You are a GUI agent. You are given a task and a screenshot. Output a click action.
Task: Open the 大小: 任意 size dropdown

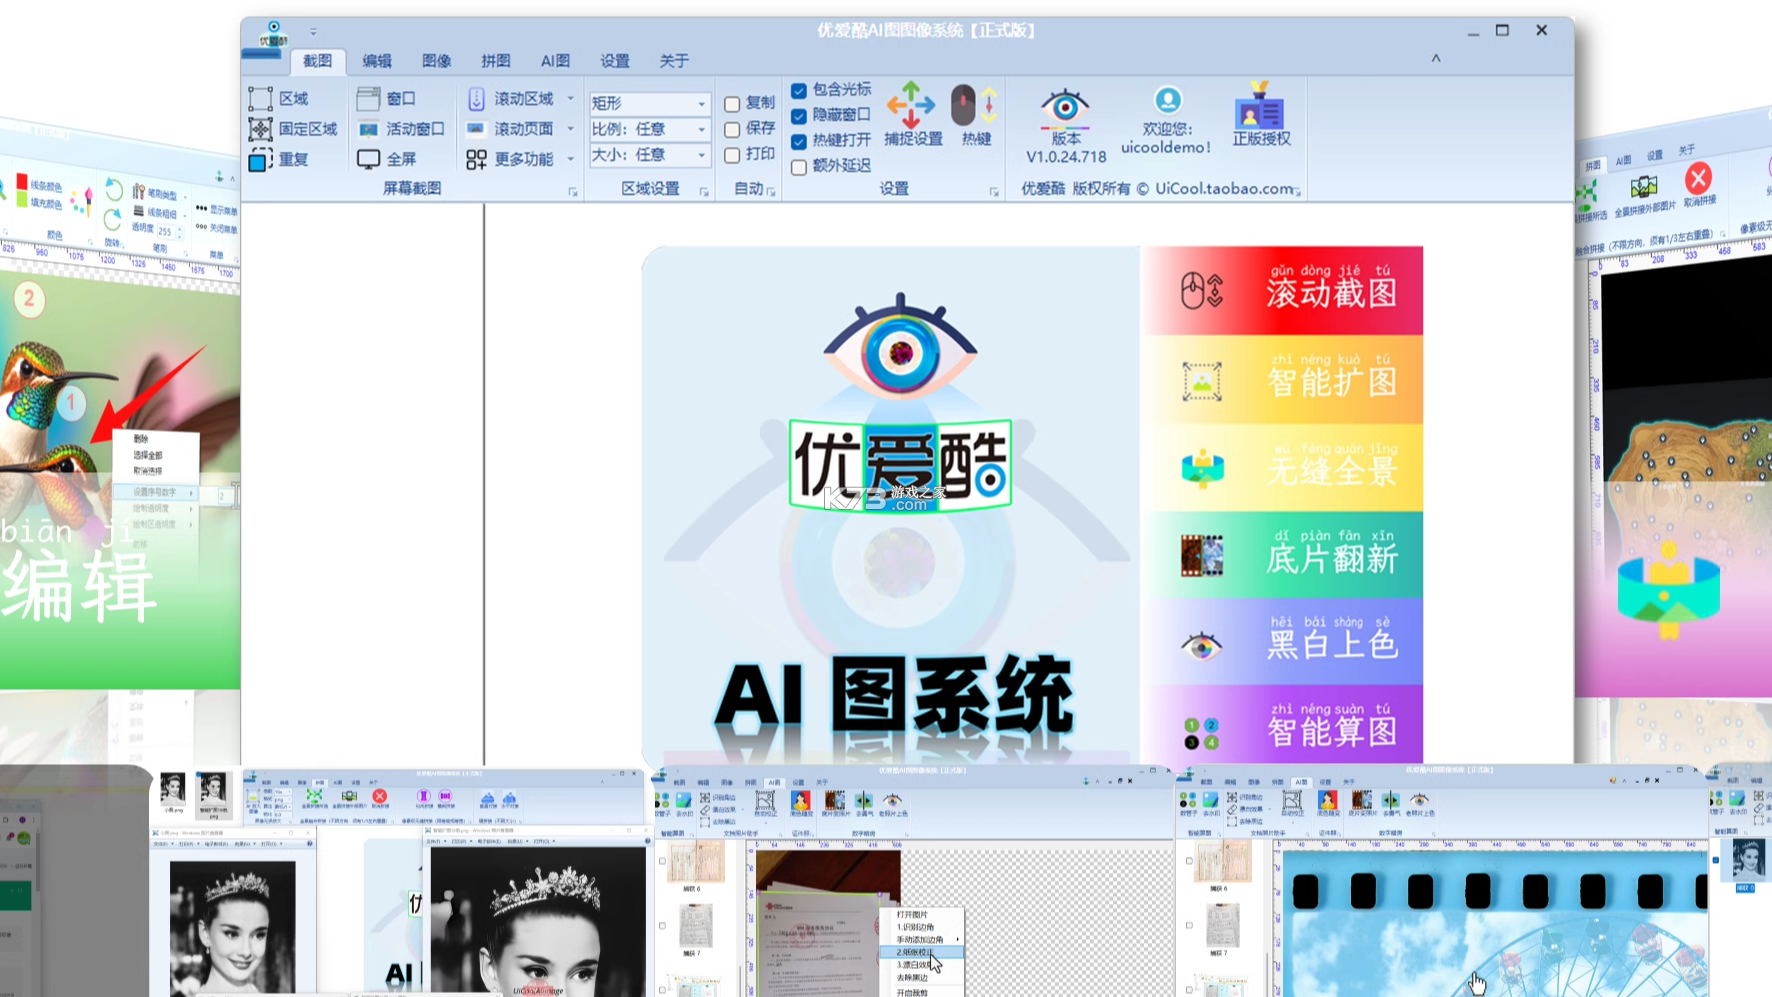(x=650, y=155)
